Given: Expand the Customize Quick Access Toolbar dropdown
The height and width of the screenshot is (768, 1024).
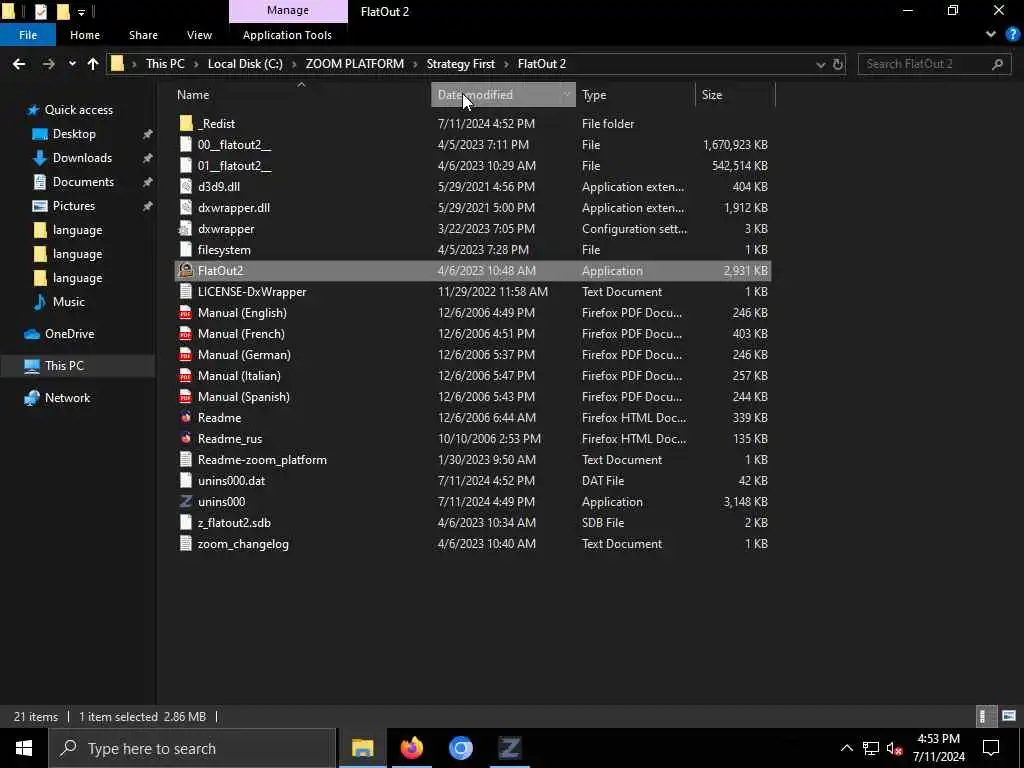Looking at the screenshot, I should [81, 12].
